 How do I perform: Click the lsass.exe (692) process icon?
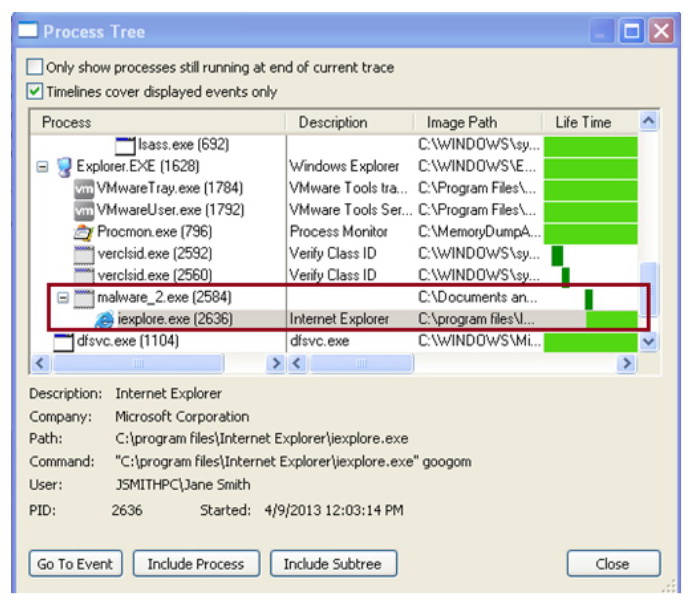click(125, 145)
